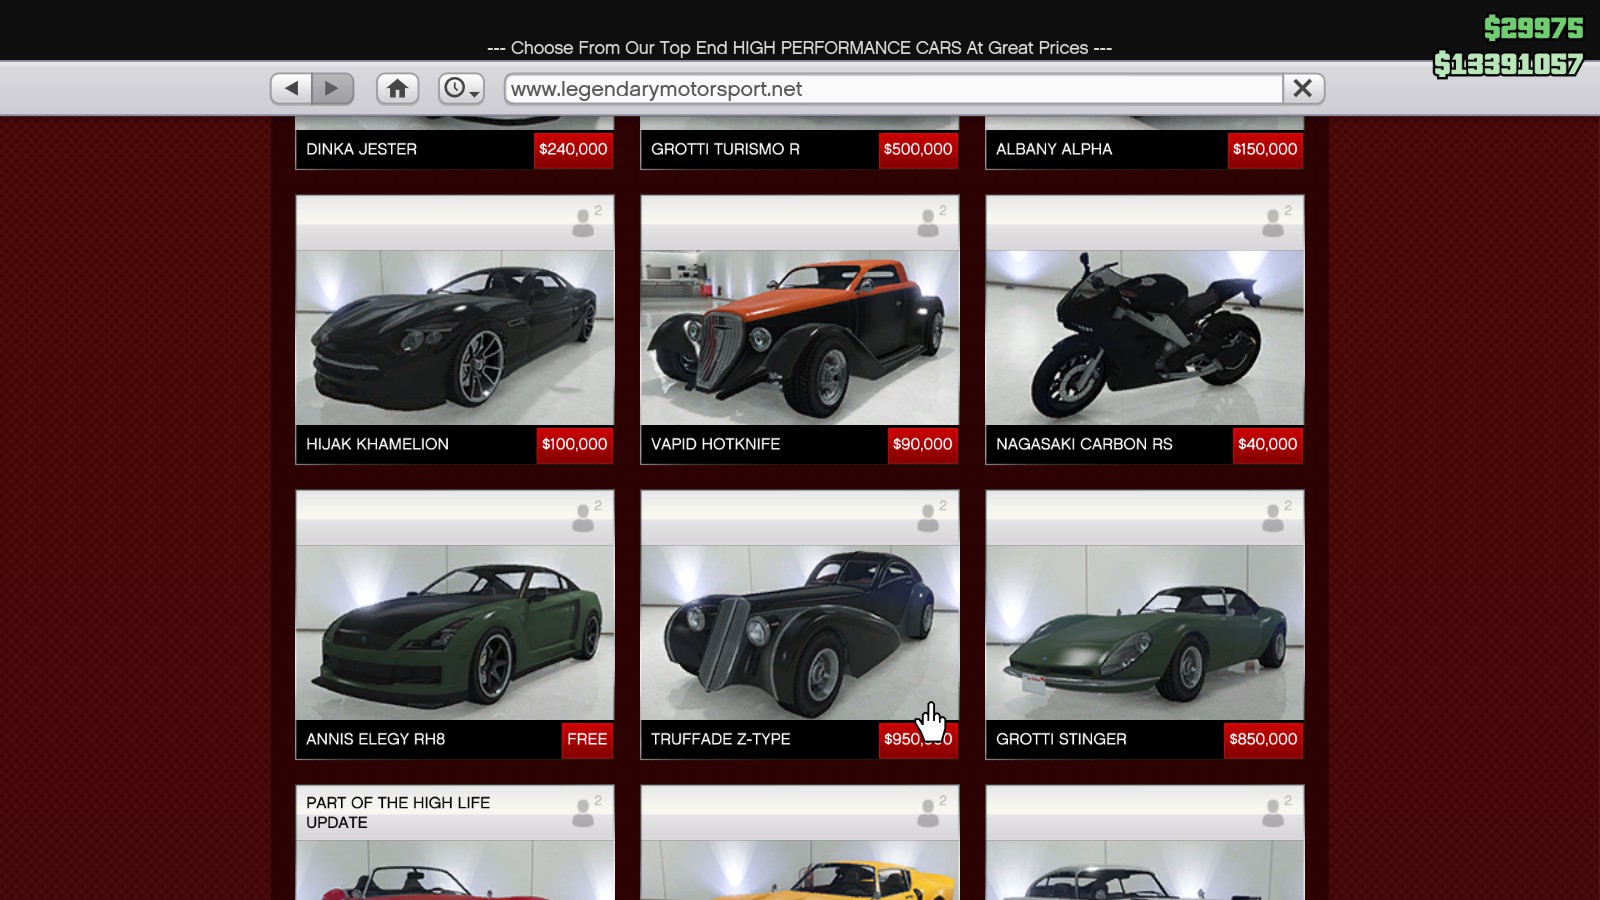
Task: Open the Annis Elegy RH8 listing name
Action: 375,739
